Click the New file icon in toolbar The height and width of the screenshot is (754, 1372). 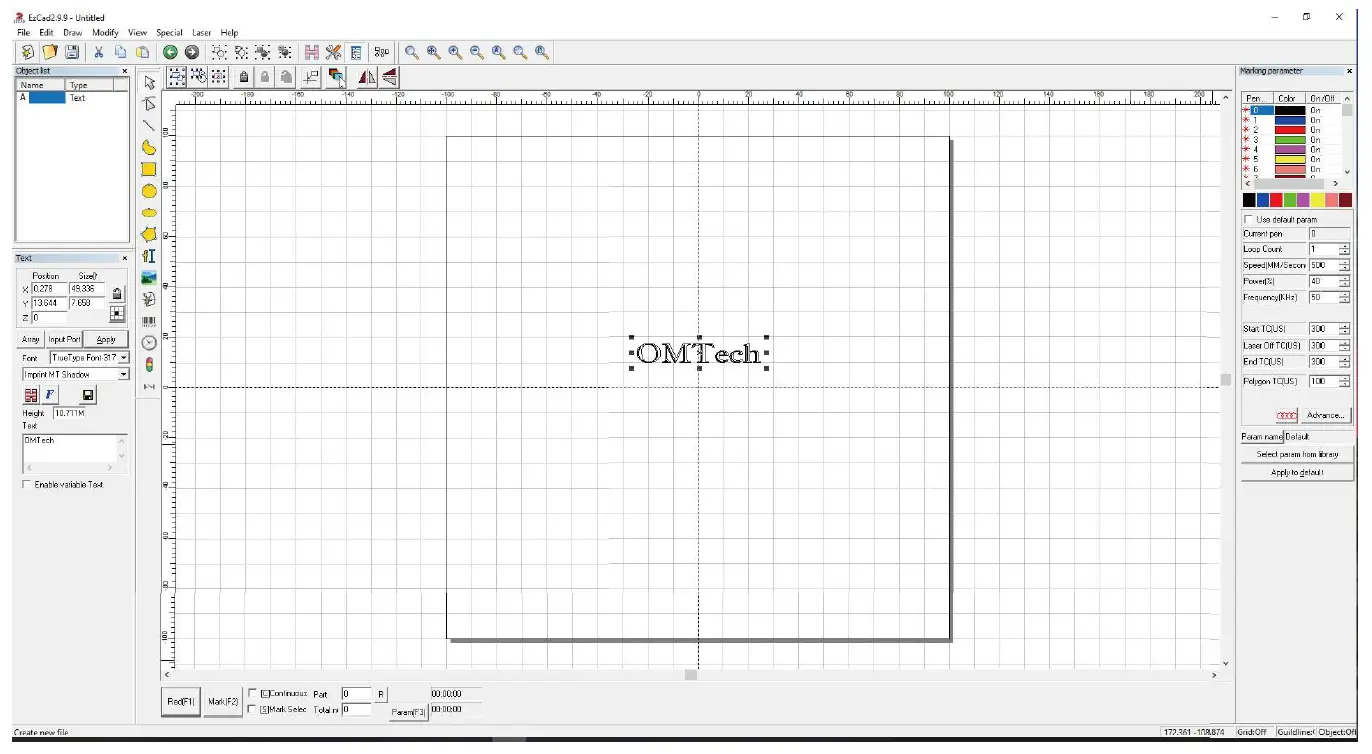(x=27, y=52)
